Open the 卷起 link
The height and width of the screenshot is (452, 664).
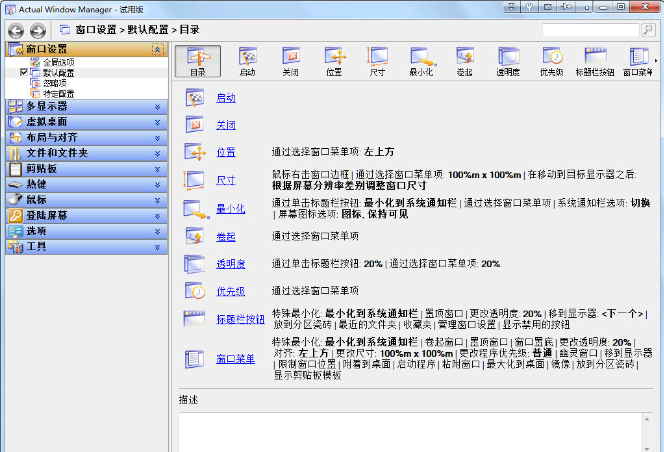tap(226, 236)
